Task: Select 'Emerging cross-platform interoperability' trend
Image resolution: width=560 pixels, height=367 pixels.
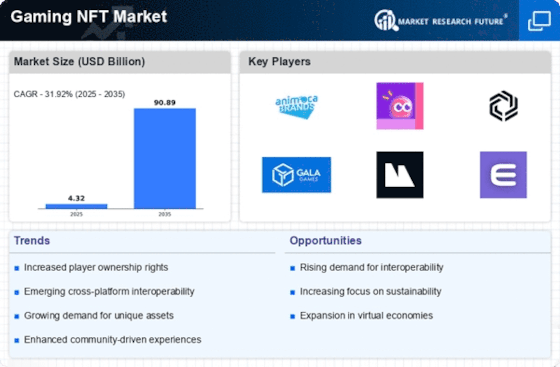Action: [109, 292]
